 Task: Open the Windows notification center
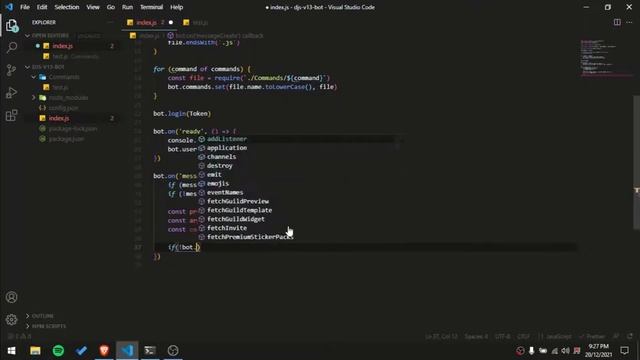click(624, 350)
